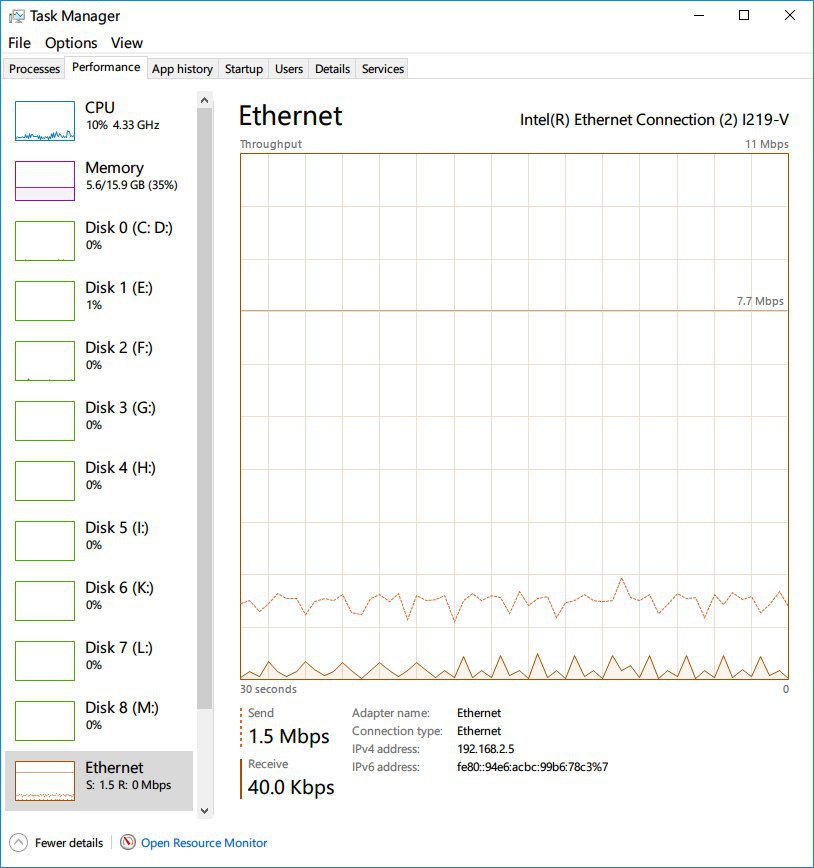This screenshot has height=868, width=814.
Task: Click the Ethernet throughput graph area
Action: [x=514, y=416]
